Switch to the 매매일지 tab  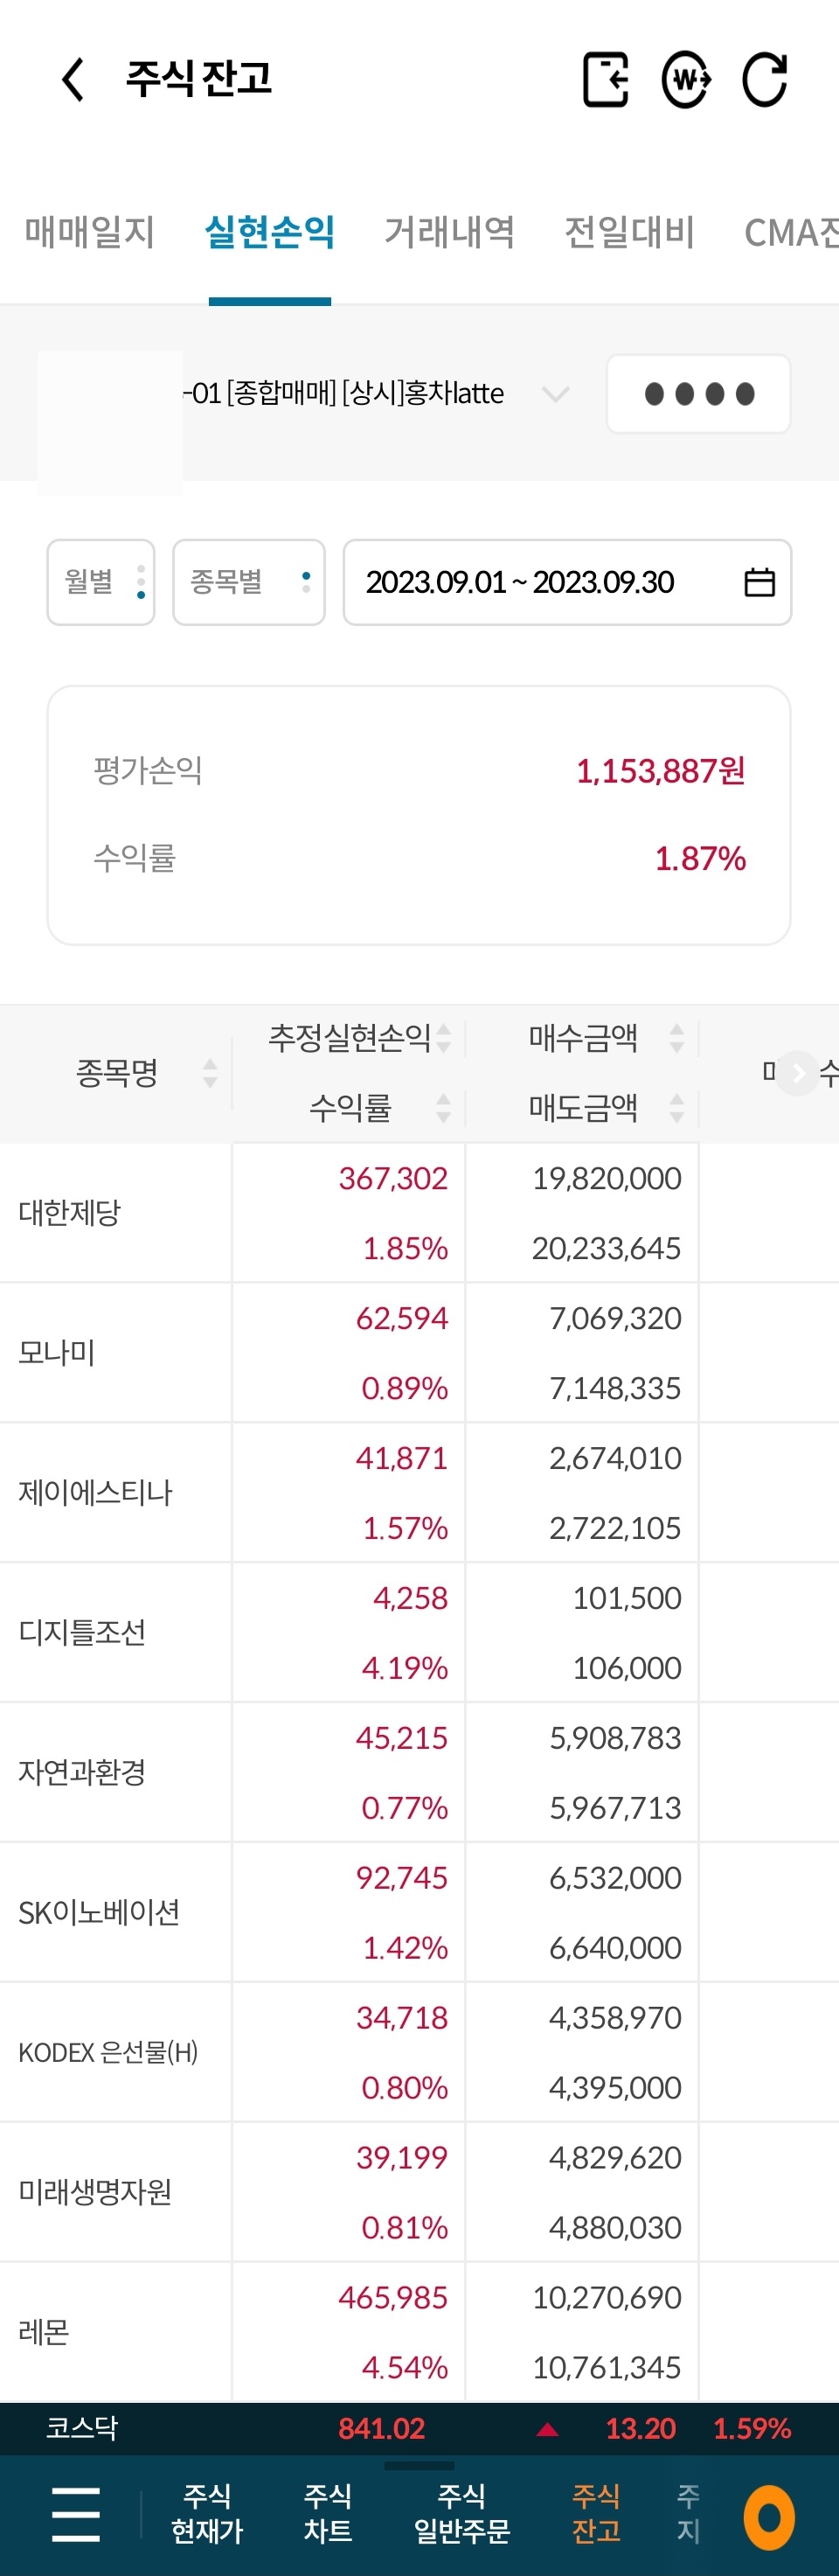pos(90,232)
